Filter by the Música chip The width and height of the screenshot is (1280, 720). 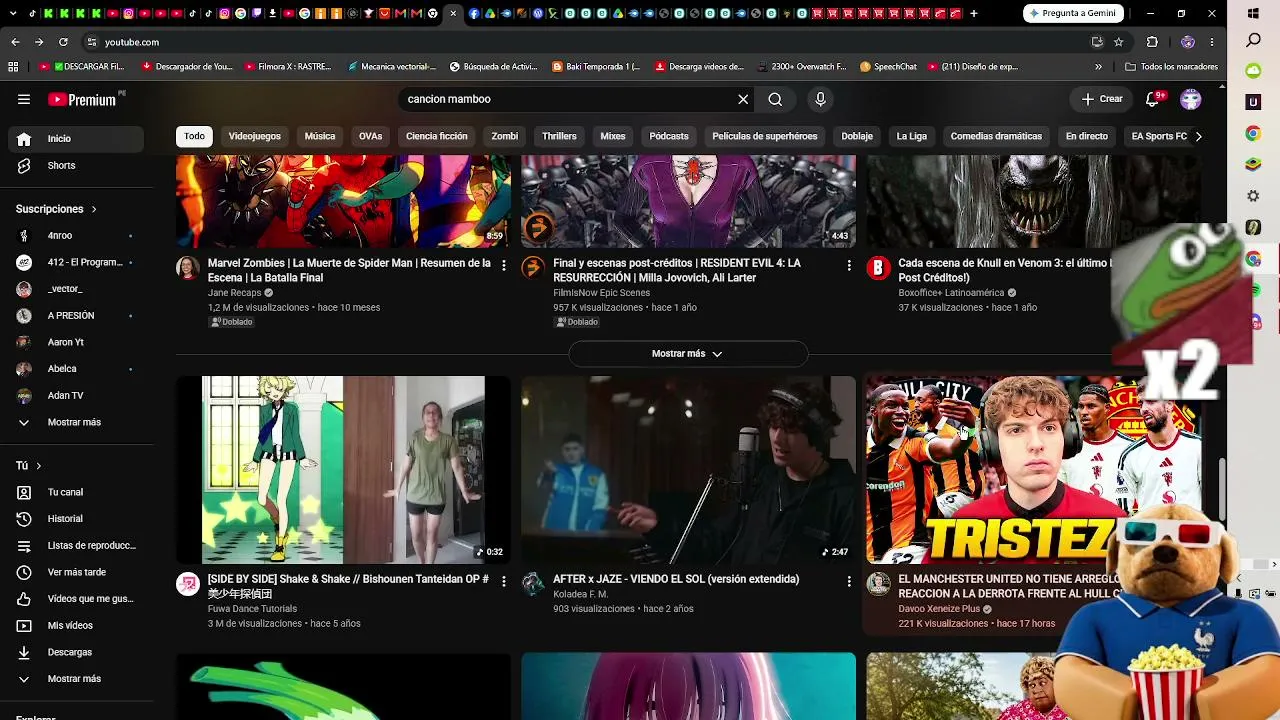coord(320,136)
